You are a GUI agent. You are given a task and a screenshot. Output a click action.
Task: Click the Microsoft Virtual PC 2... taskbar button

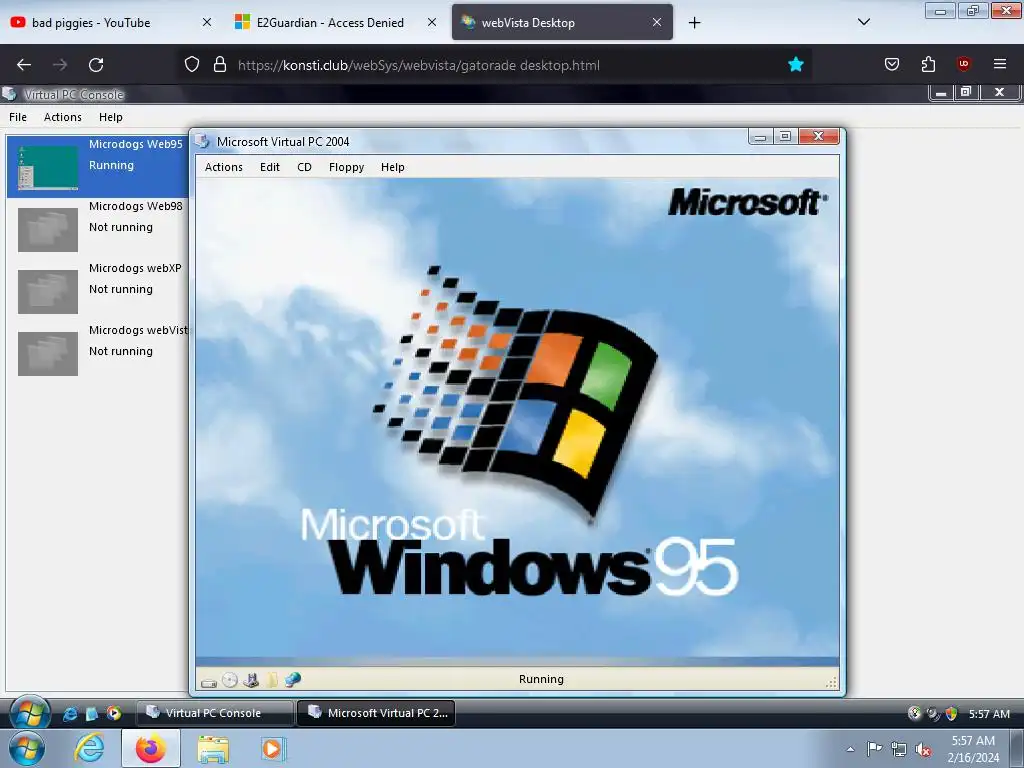[376, 713]
